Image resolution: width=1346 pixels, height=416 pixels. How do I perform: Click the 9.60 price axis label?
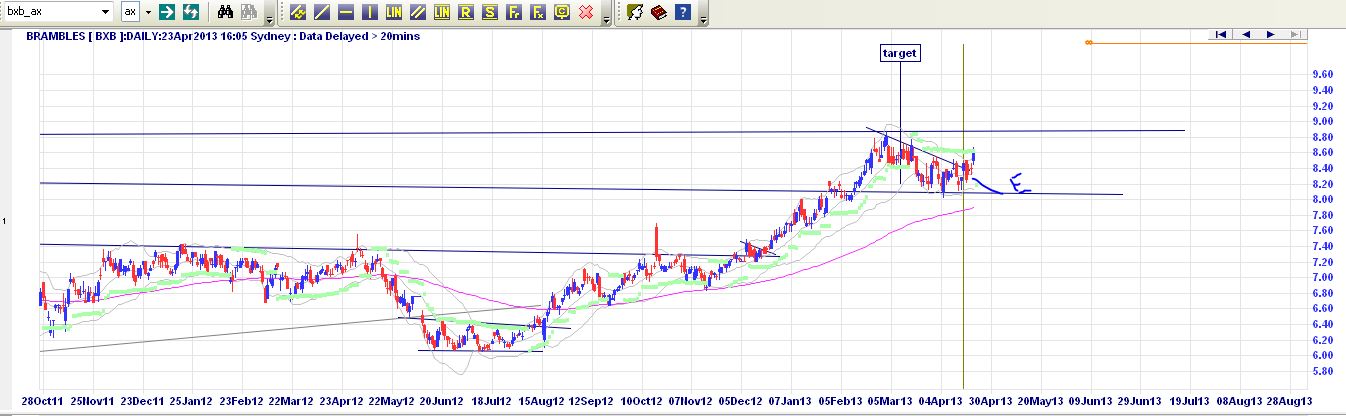(1322, 75)
